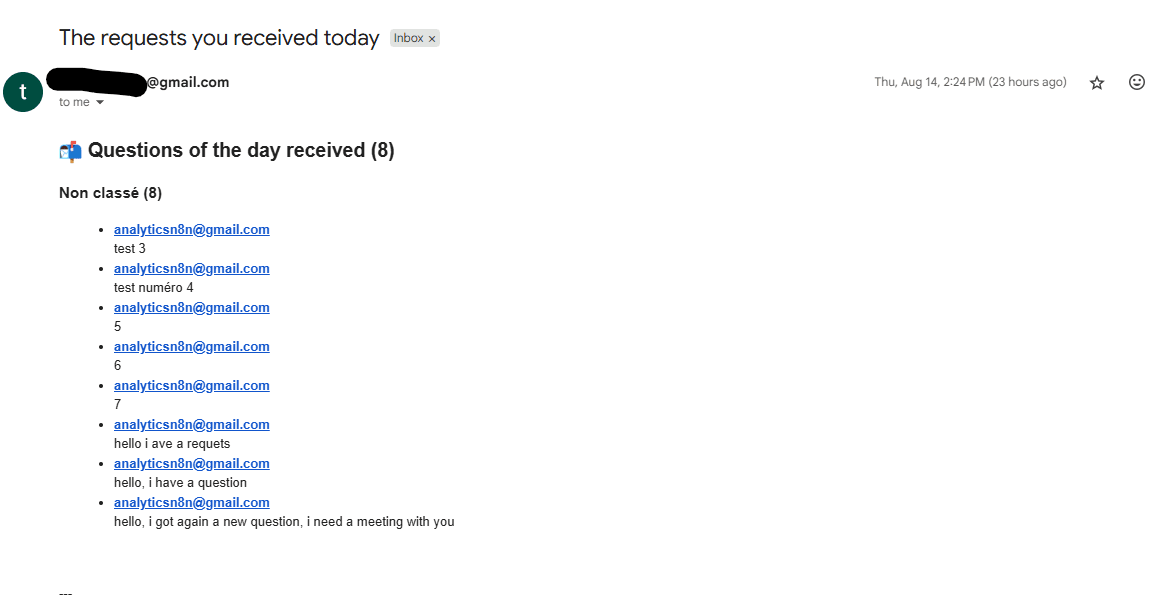The height and width of the screenshot is (596, 1164).
Task: Remove the Inbox label via its x
Action: 432,39
